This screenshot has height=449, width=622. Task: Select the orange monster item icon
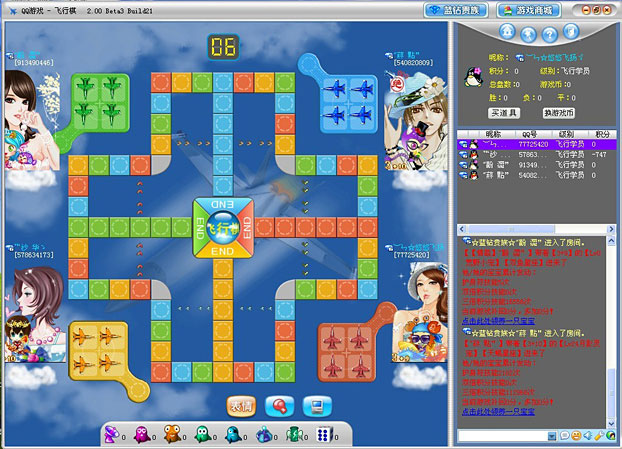(x=172, y=435)
